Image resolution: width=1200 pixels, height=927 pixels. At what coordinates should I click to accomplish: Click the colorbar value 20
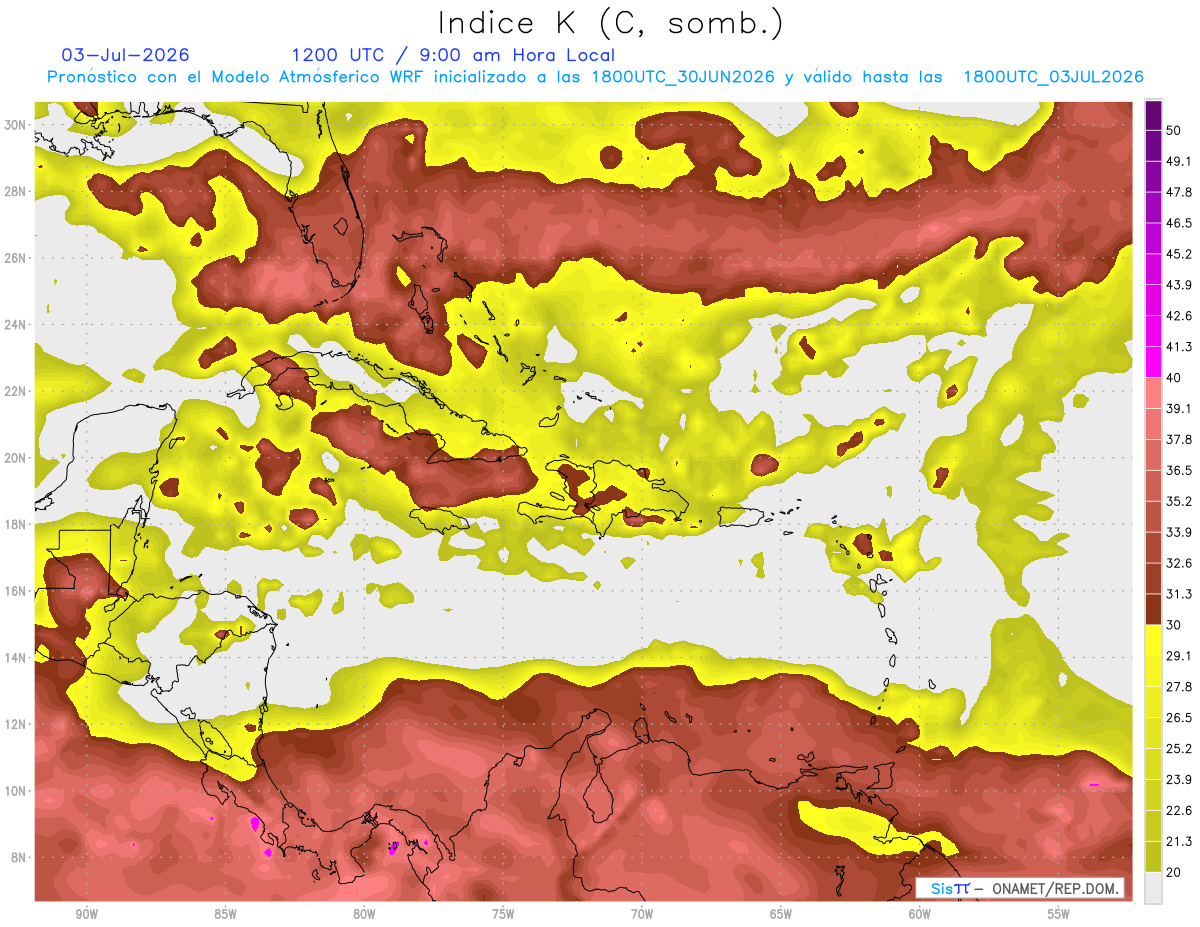1175,872
